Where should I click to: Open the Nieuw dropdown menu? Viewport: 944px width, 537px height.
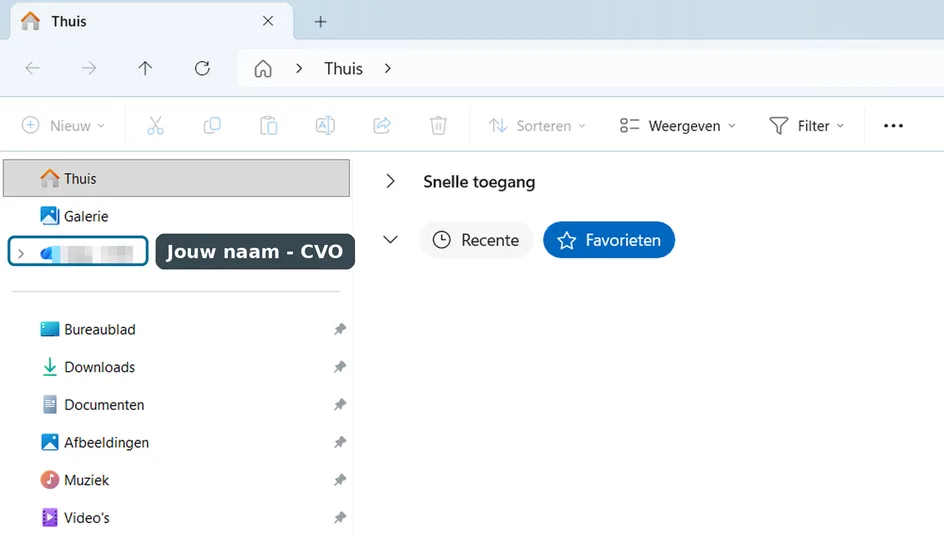point(63,125)
